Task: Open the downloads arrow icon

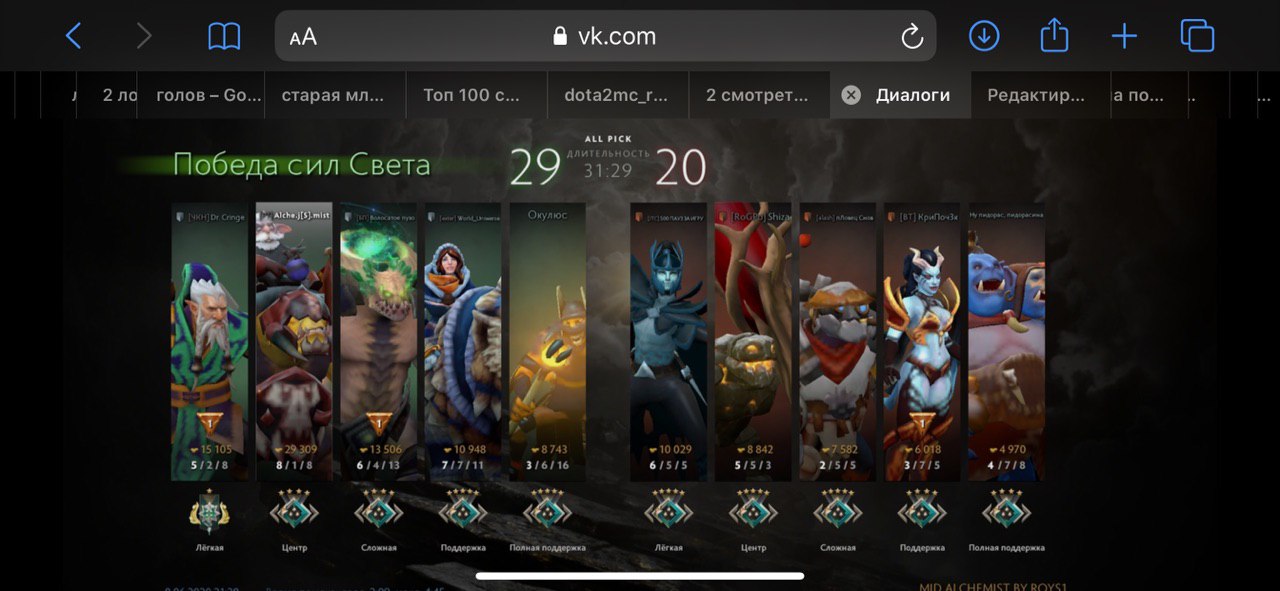Action: (984, 37)
